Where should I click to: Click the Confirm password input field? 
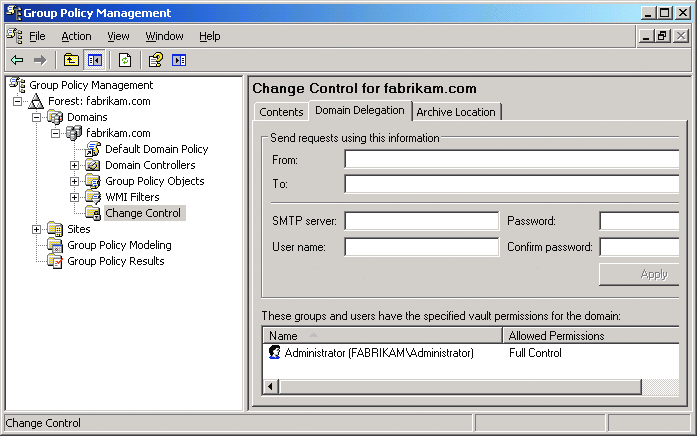click(x=639, y=247)
